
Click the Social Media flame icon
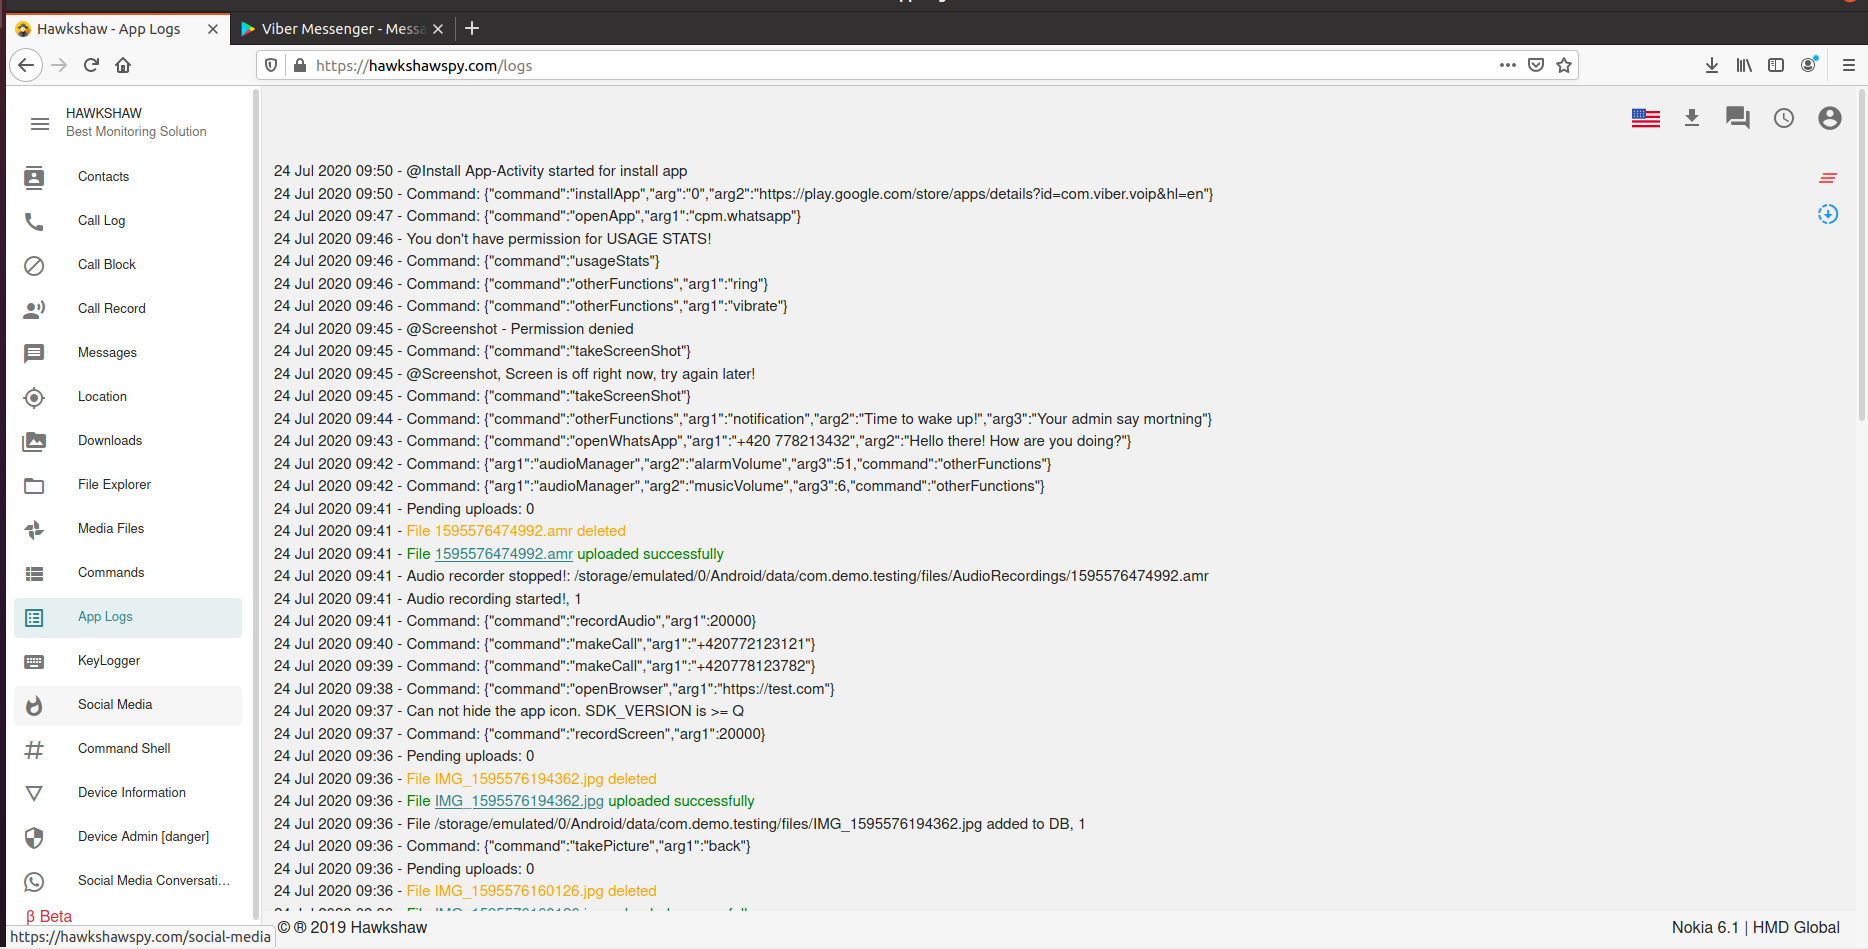click(x=34, y=705)
